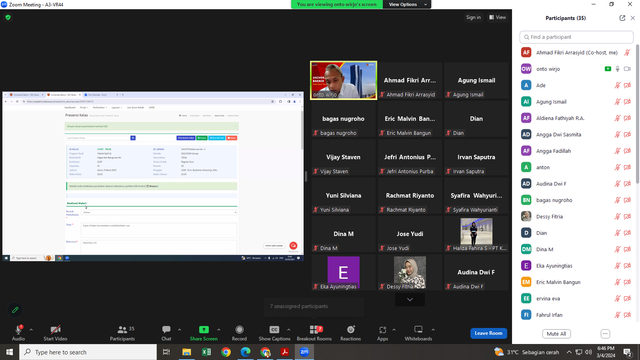Screen dimensions: 640x360
Task: Toggle Show Captions CC icon
Action: (x=274, y=329)
